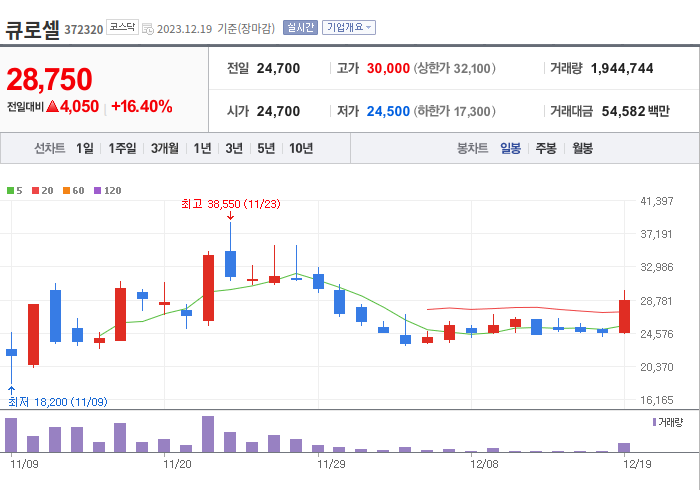The height and width of the screenshot is (490, 700).
Task: Select the 10년 line chart tab
Action: coord(301,148)
